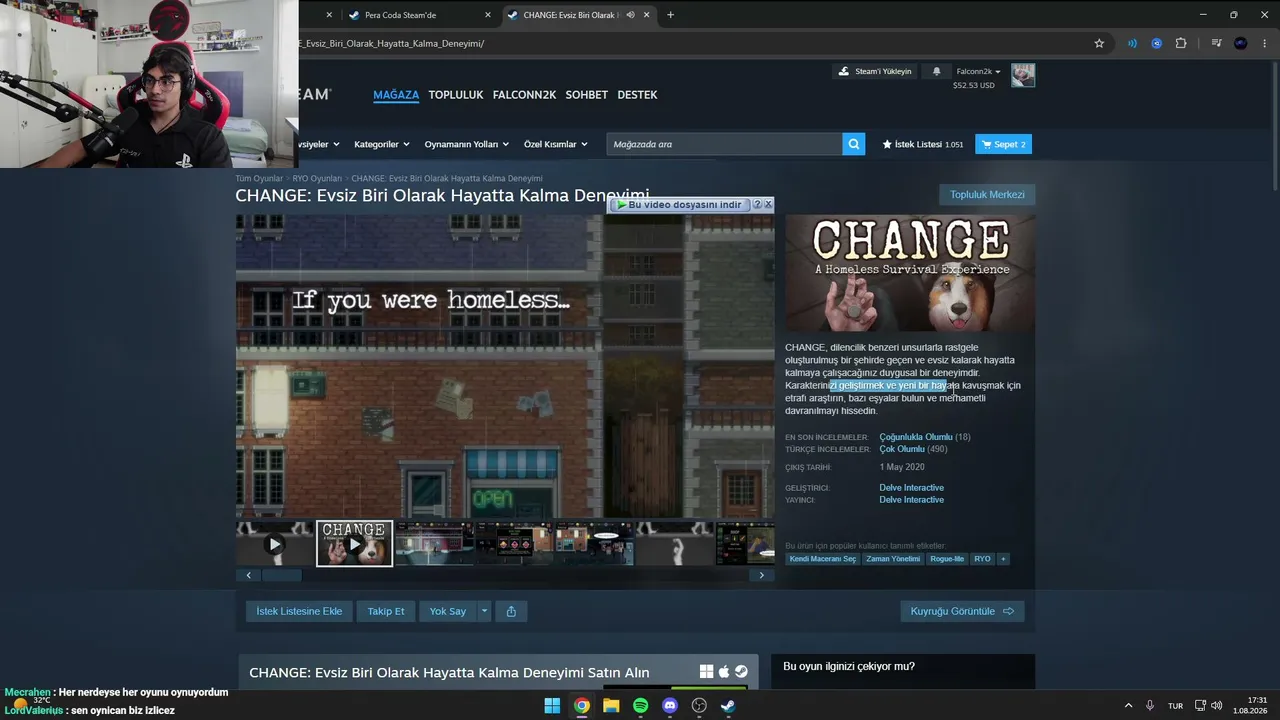Image resolution: width=1280 pixels, height=720 pixels.
Task: Click İstek Listesine Ekle button
Action: pyautogui.click(x=299, y=611)
